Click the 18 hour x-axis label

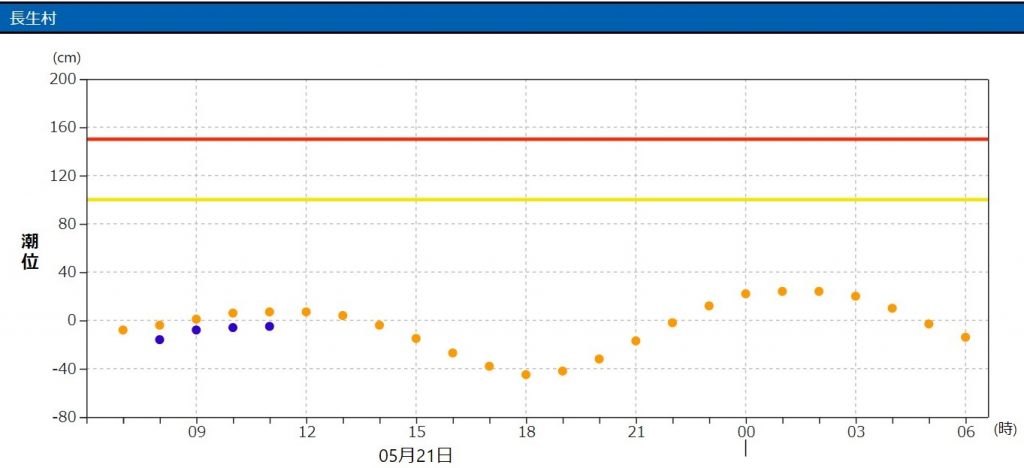click(526, 433)
